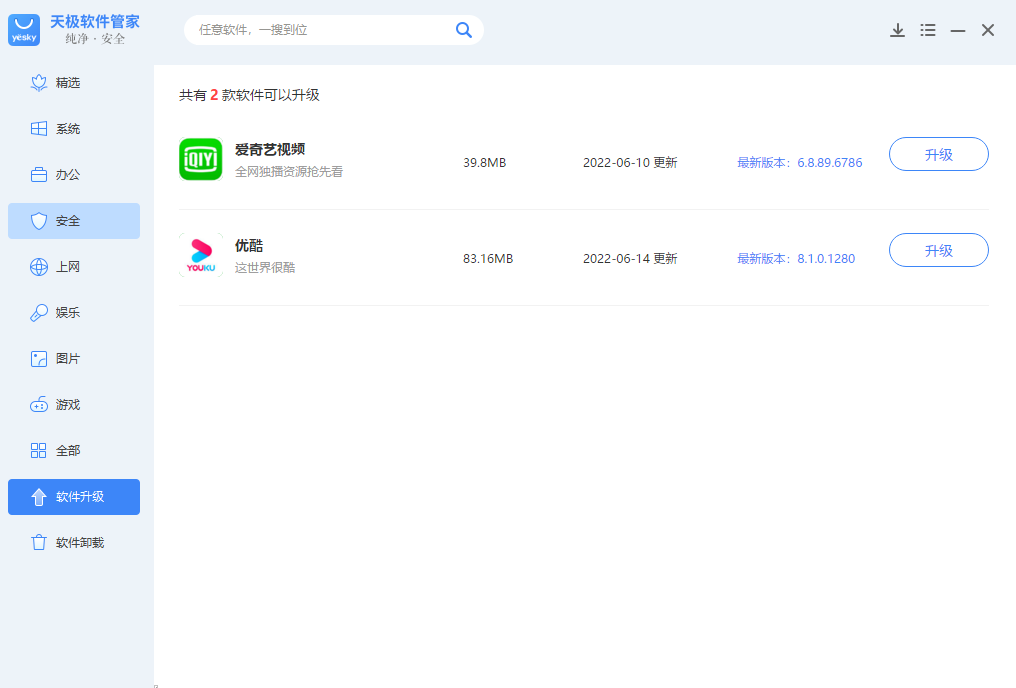Click 爱奇艺 latest version 6.8.89.6786 link

click(800, 163)
